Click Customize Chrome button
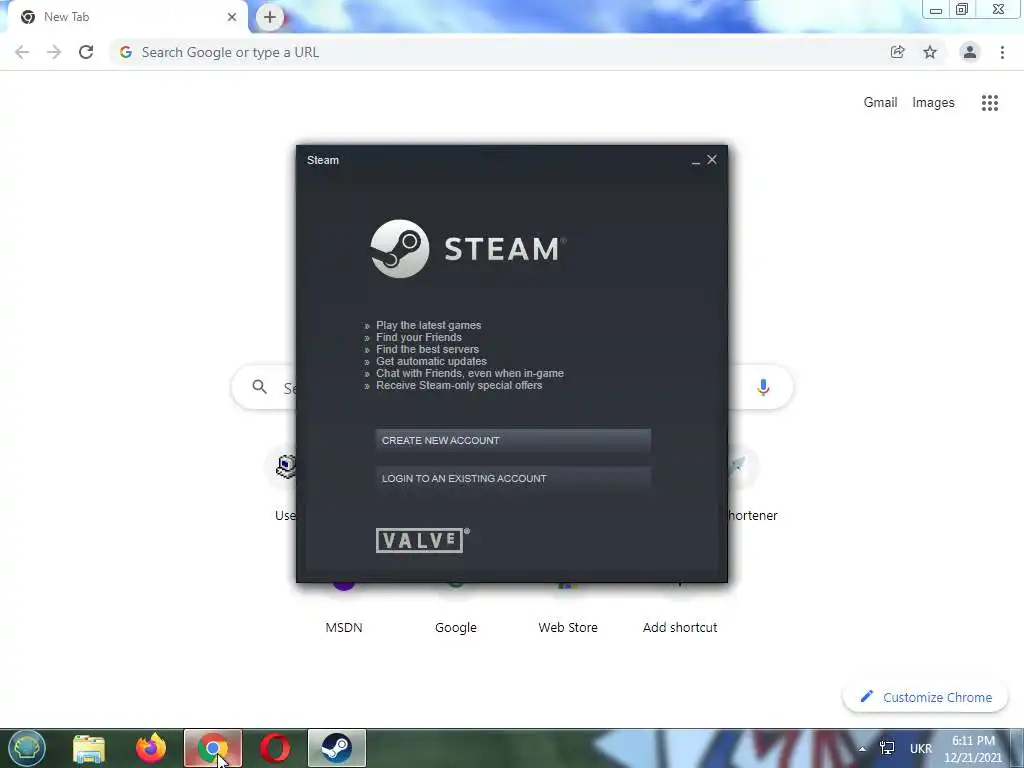Viewport: 1024px width, 768px height. [x=925, y=697]
